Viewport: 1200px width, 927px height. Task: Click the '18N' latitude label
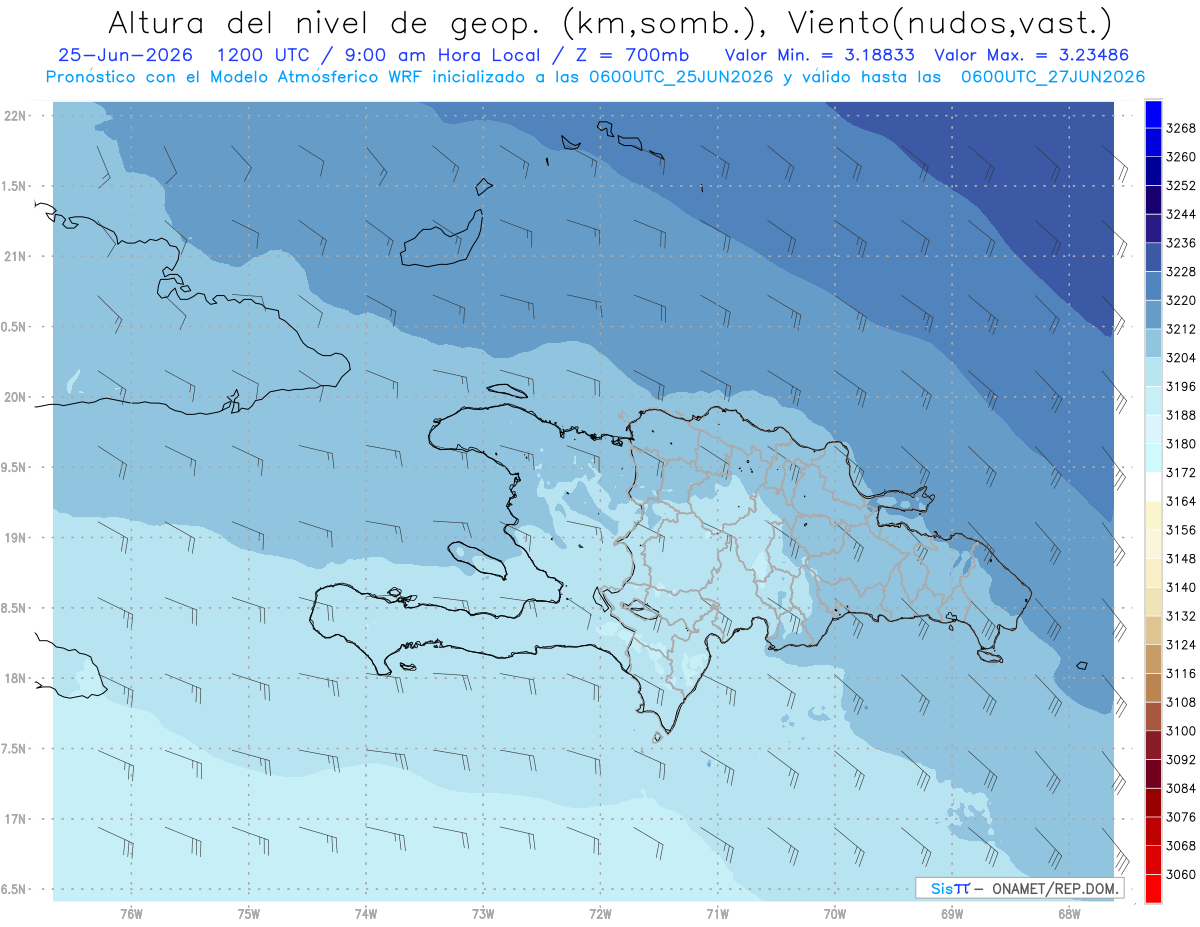point(16,678)
